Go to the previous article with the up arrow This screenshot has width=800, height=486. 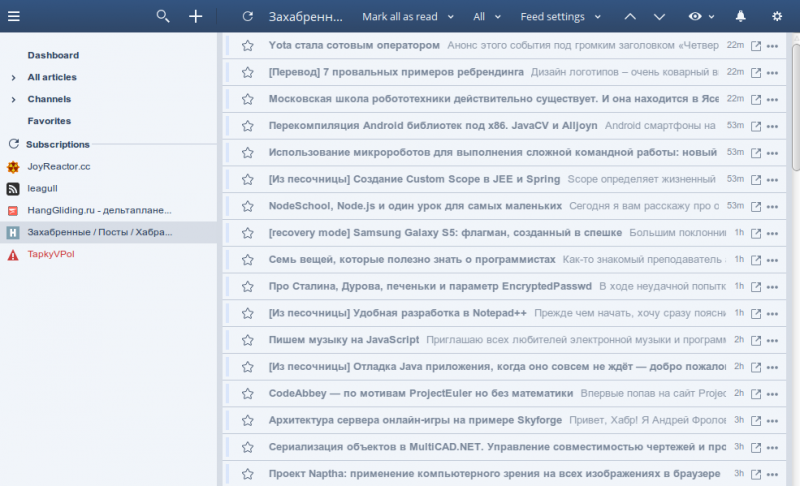click(x=629, y=16)
